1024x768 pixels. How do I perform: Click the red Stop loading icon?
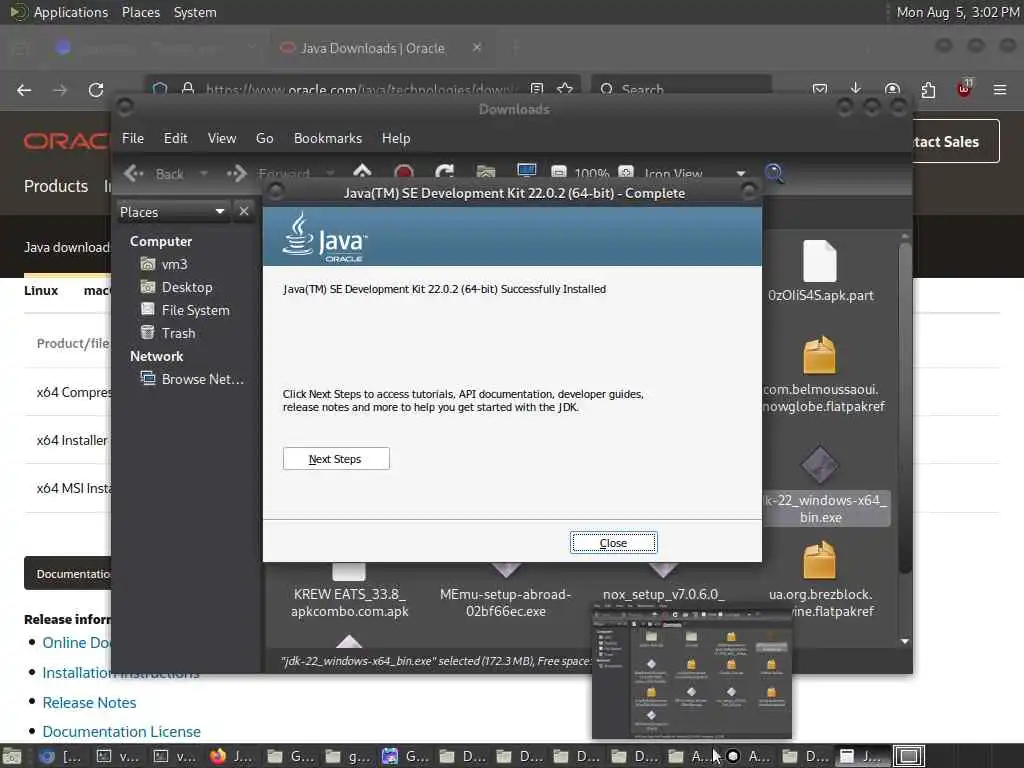(404, 172)
